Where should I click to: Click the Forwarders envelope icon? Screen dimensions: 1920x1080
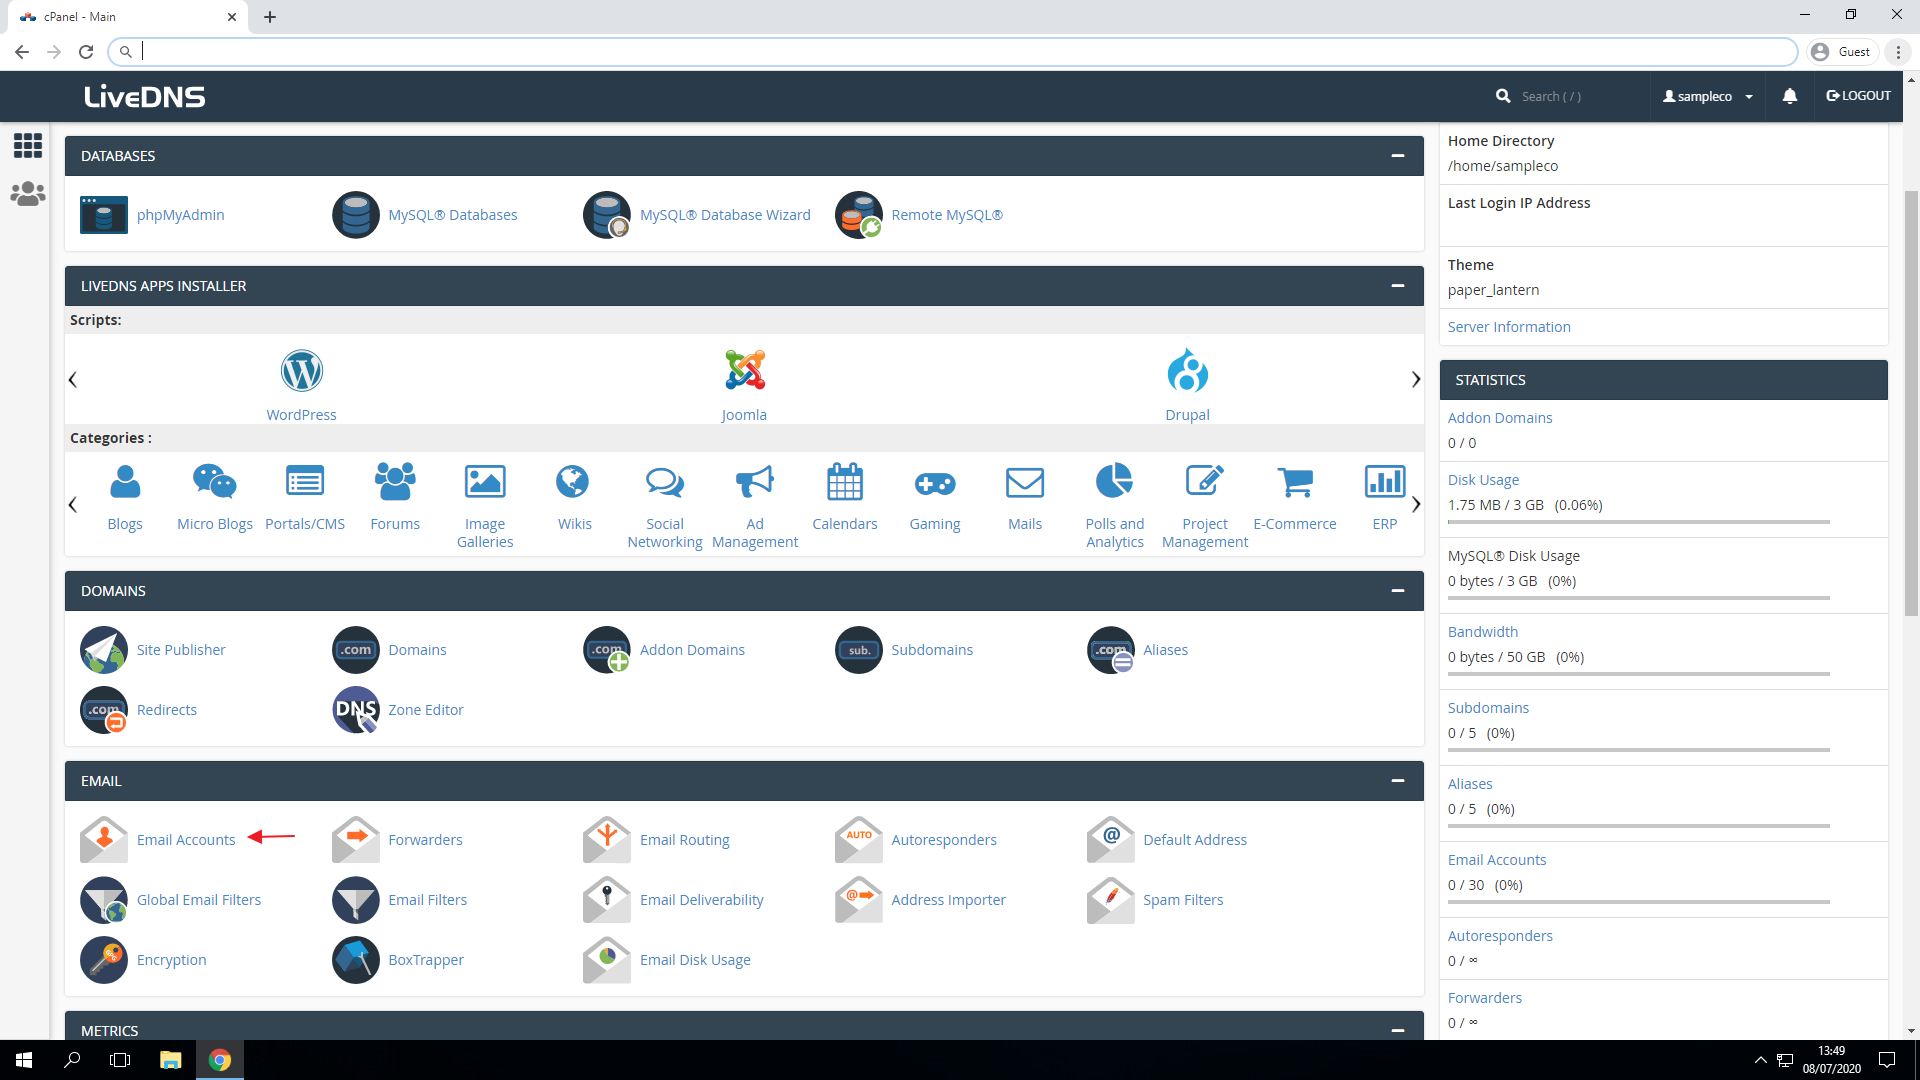356,840
